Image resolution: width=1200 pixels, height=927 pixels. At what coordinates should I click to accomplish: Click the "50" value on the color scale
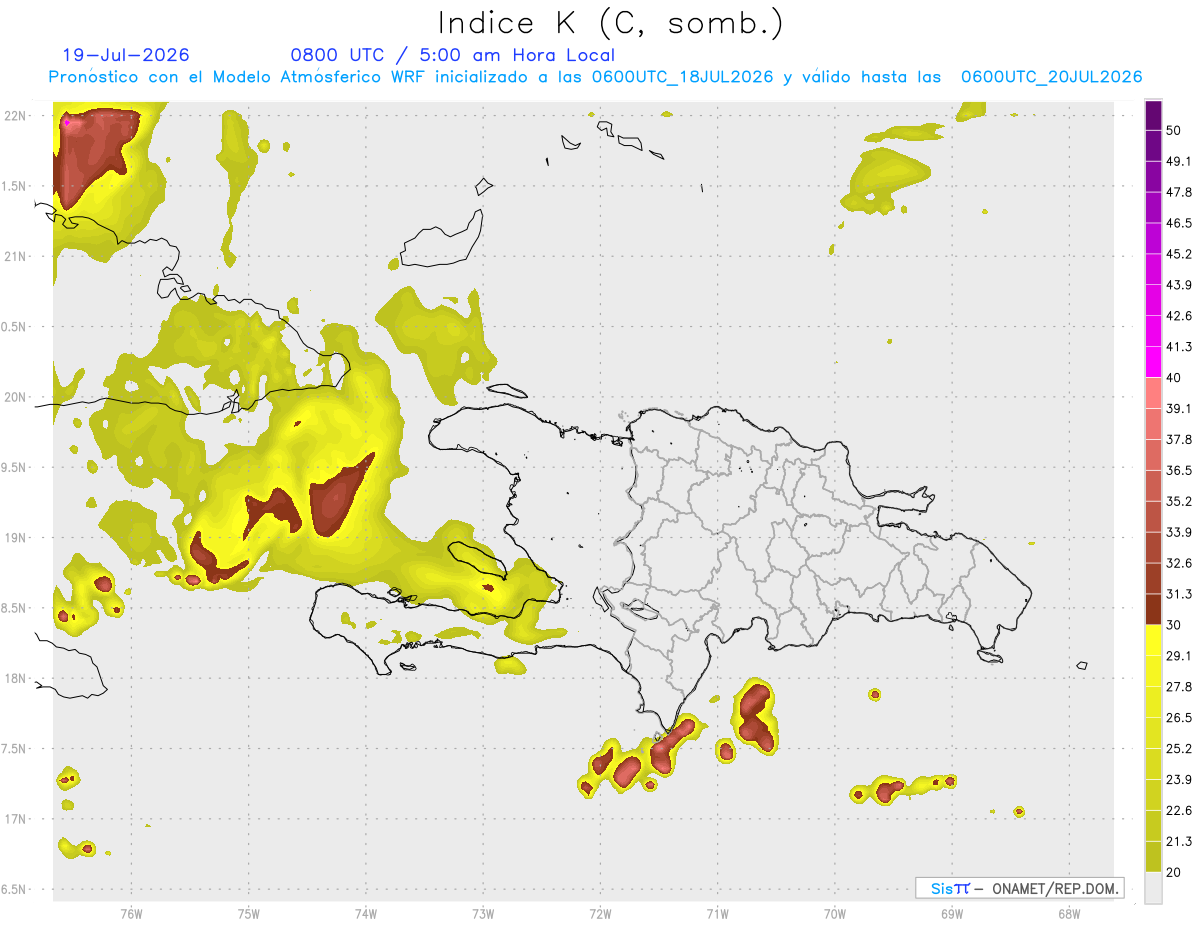tap(1175, 130)
